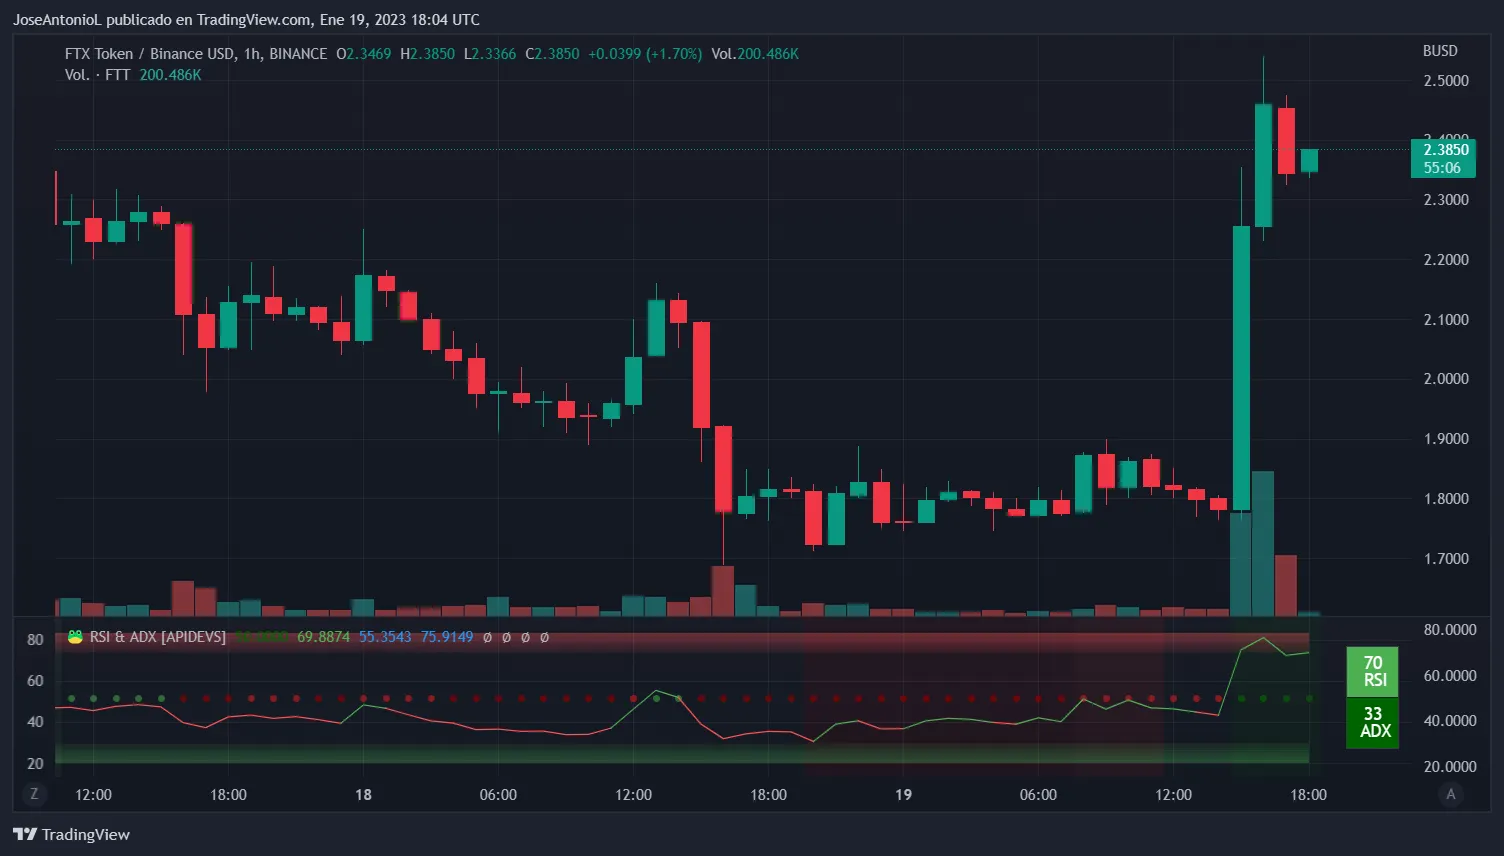Select the green 70 RSI badge
This screenshot has width=1504, height=856.
[1373, 668]
